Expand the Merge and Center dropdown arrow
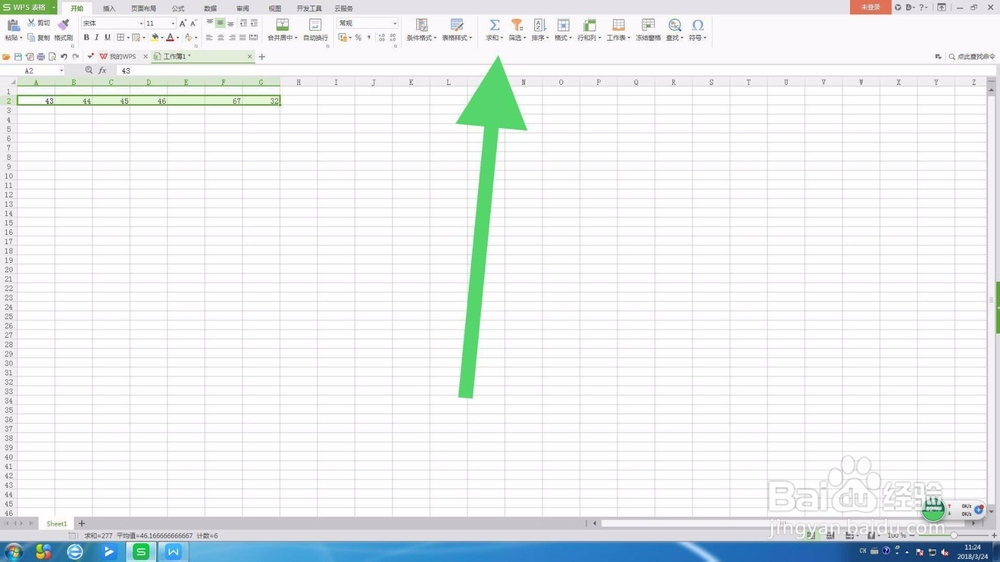Screen dimensions: 1000x562 click(296, 38)
